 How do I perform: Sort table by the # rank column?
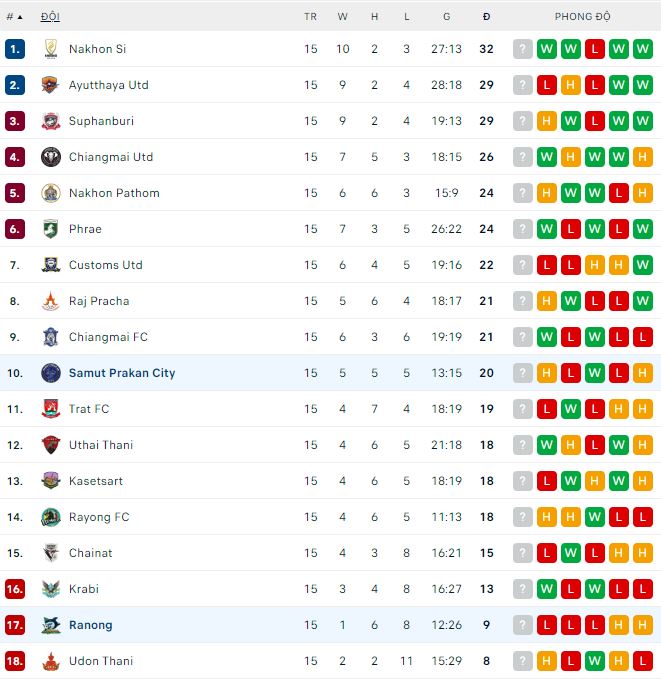point(14,17)
